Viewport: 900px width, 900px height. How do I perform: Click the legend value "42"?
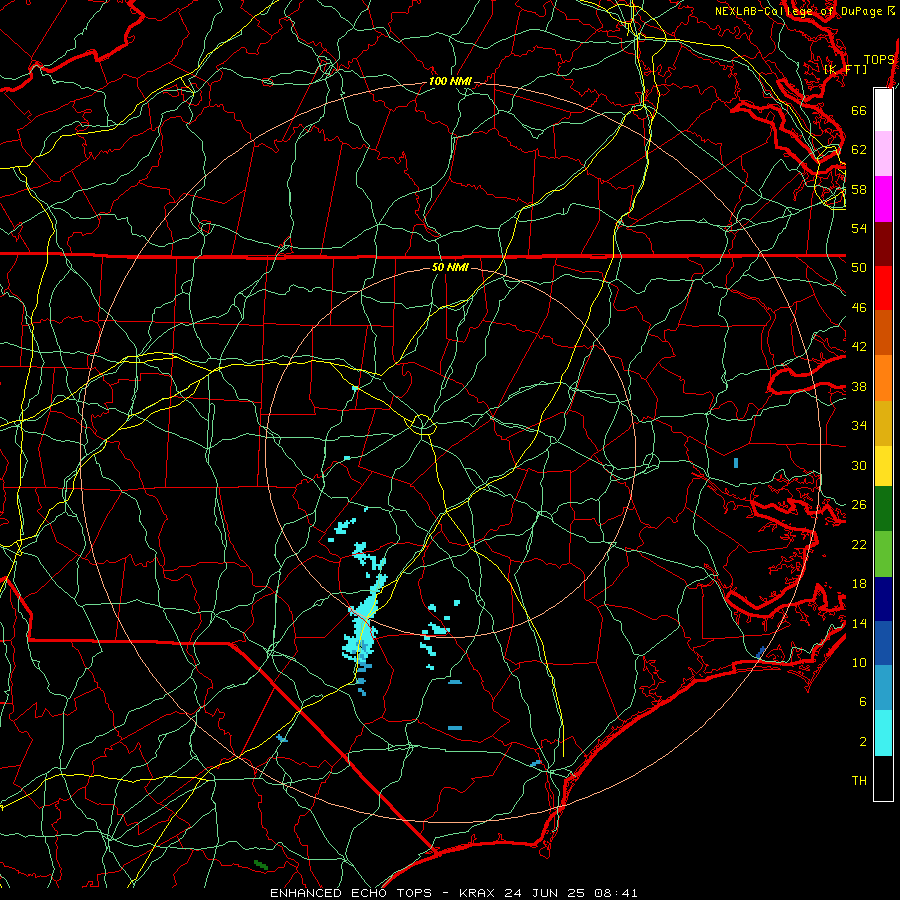click(859, 347)
